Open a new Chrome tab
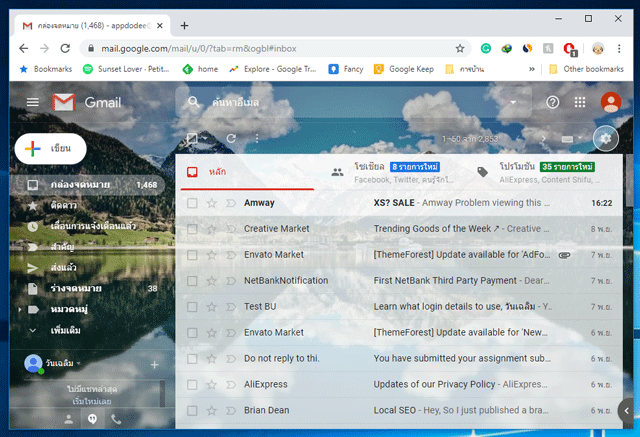Screen dimensions: 640x437 (184, 25)
